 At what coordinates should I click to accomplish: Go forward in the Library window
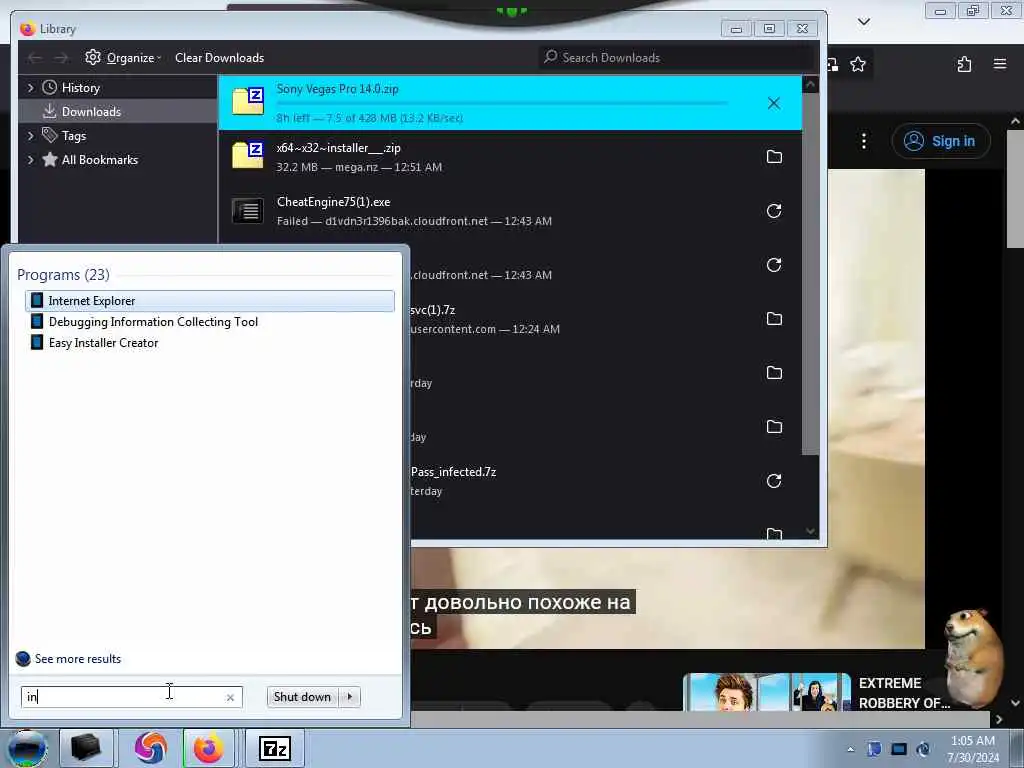pyautogui.click(x=61, y=58)
